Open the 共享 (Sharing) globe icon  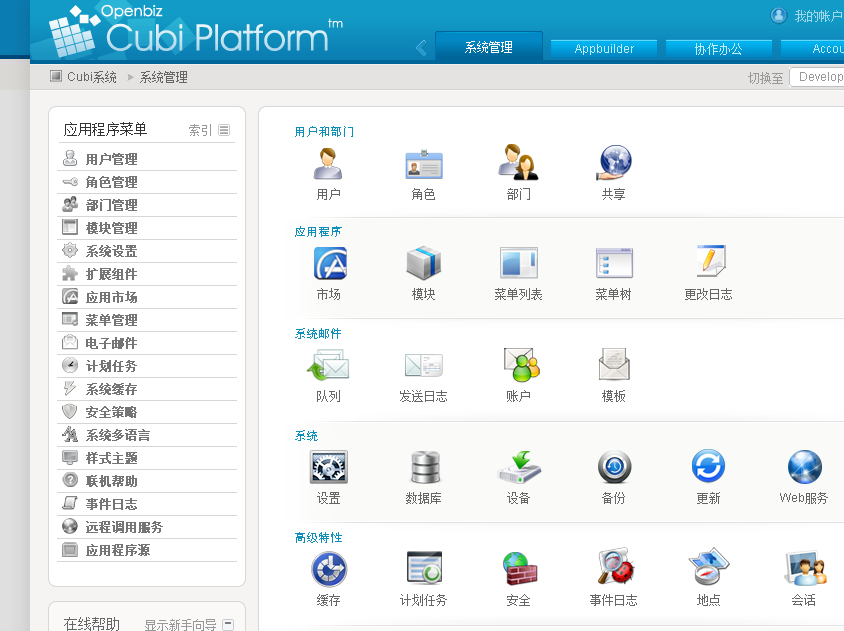point(614,163)
